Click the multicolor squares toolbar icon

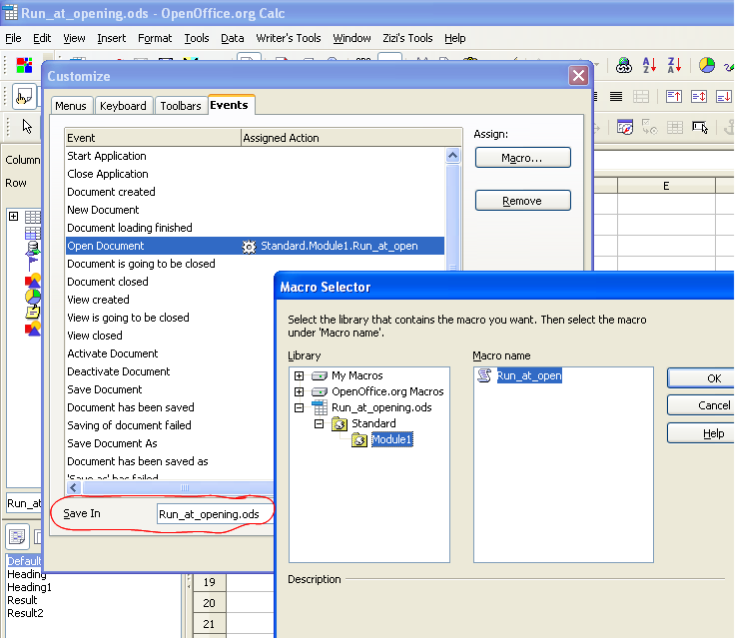pos(24,65)
